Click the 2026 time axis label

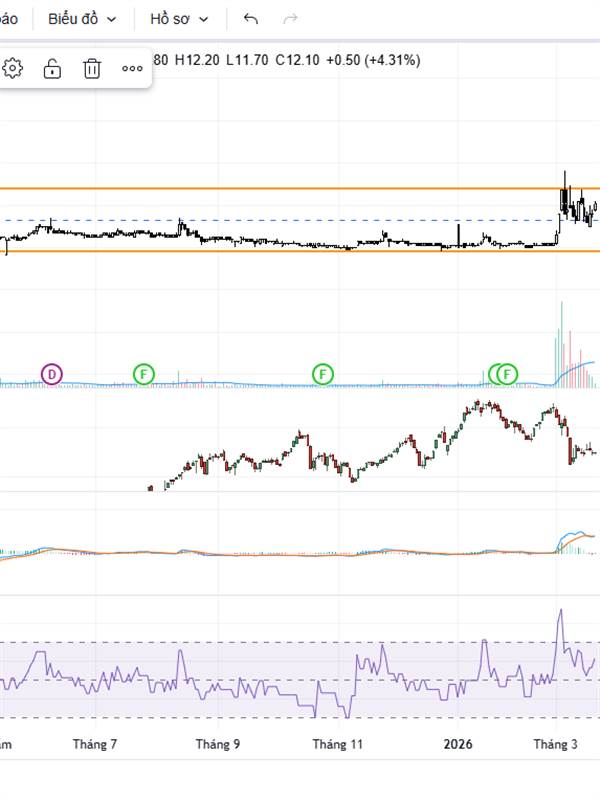458,744
